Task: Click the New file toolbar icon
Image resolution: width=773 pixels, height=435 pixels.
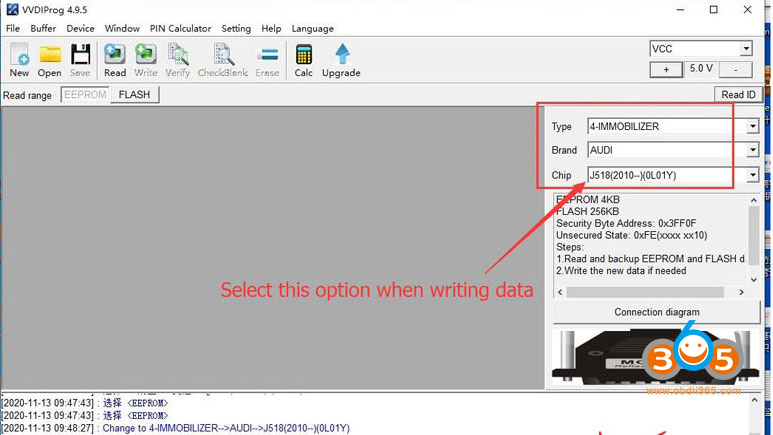Action: [x=19, y=60]
